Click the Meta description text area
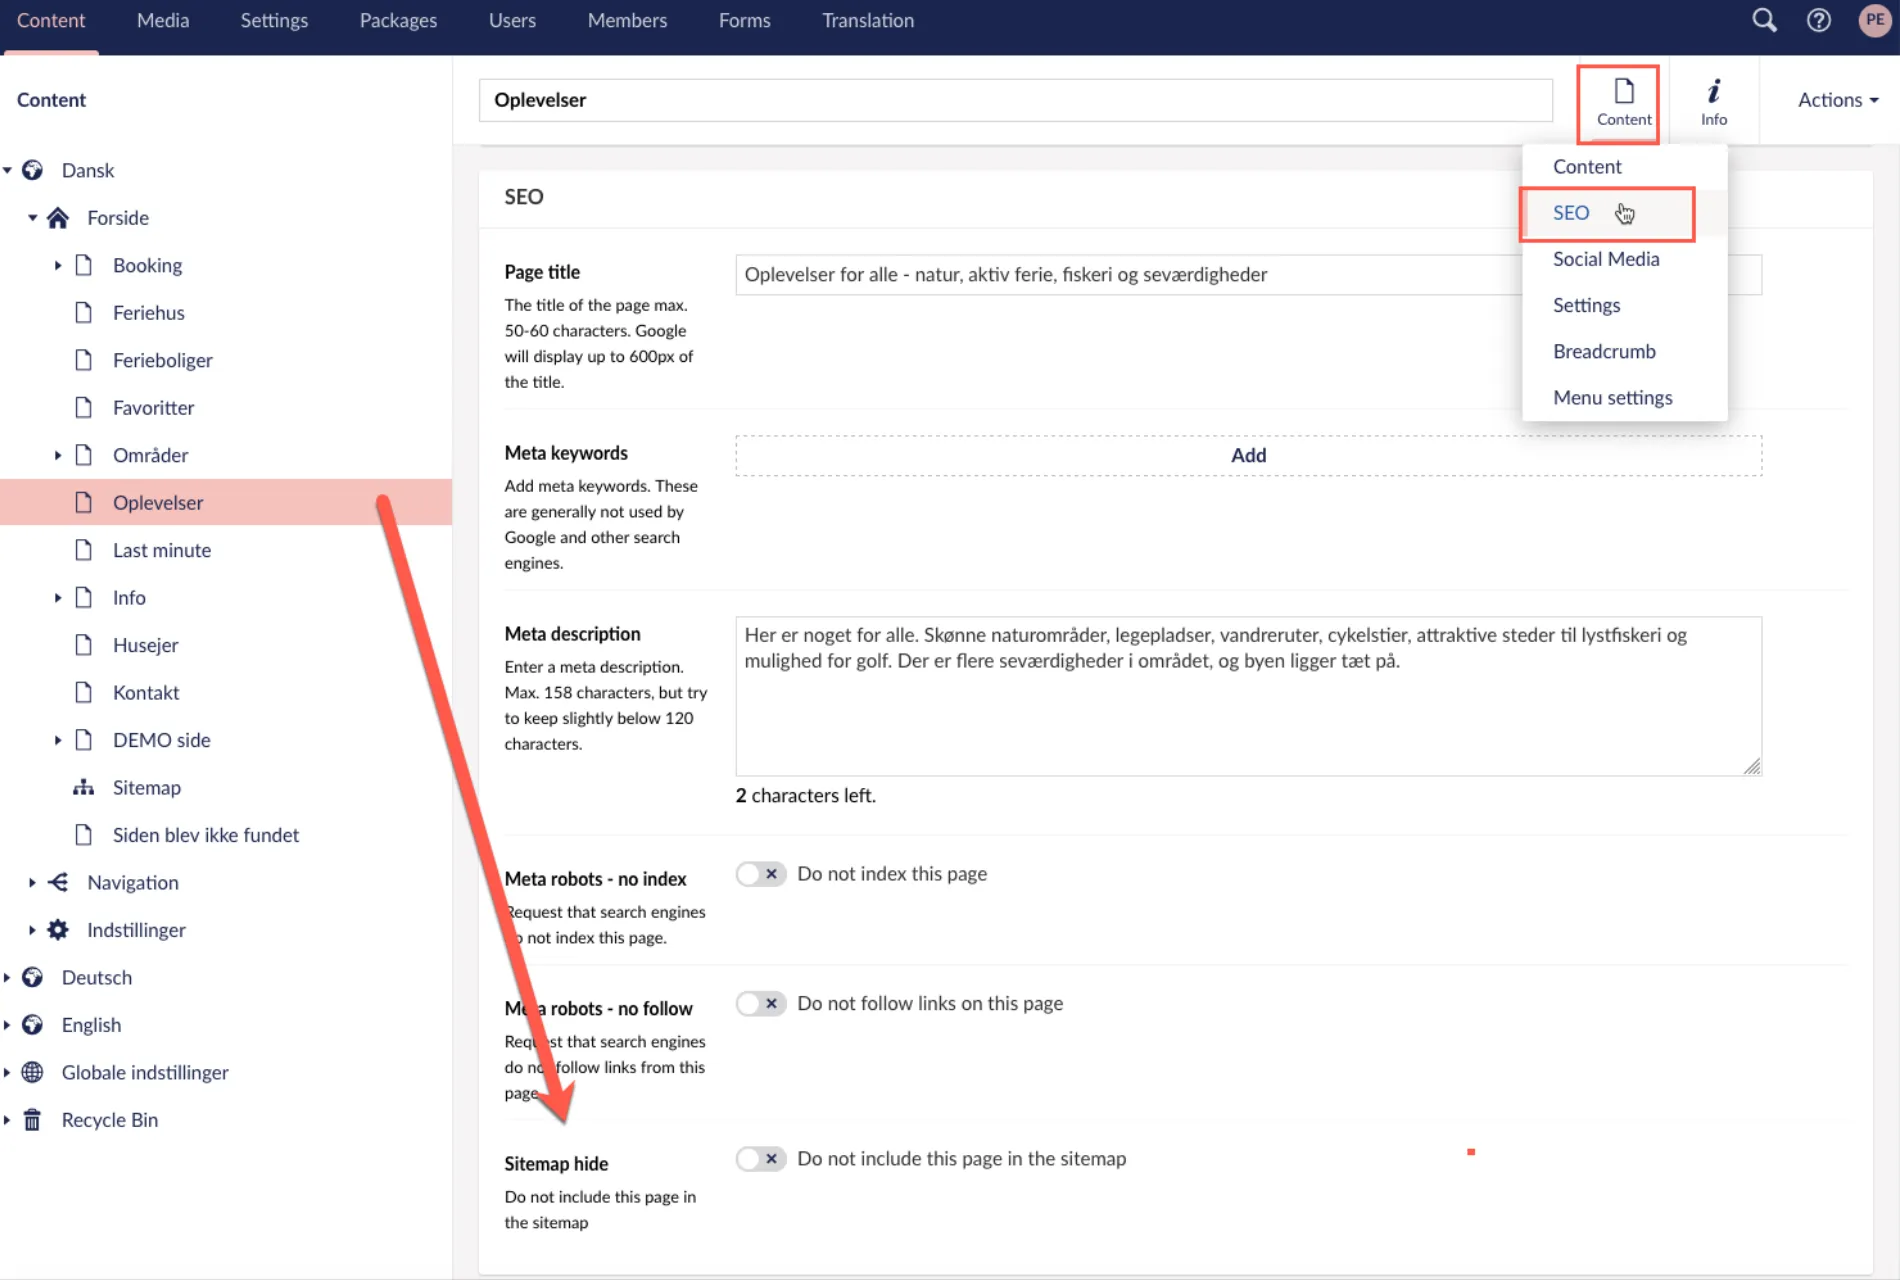The image size is (1900, 1280). tap(1248, 696)
